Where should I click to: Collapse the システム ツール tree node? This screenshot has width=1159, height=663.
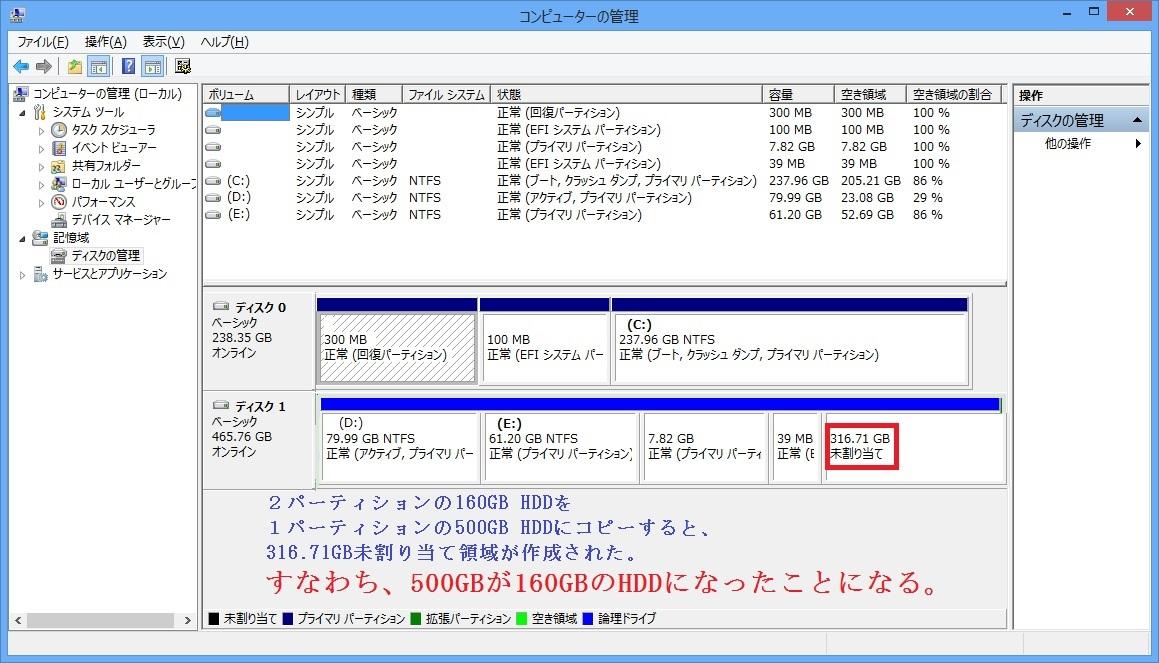tap(23, 112)
